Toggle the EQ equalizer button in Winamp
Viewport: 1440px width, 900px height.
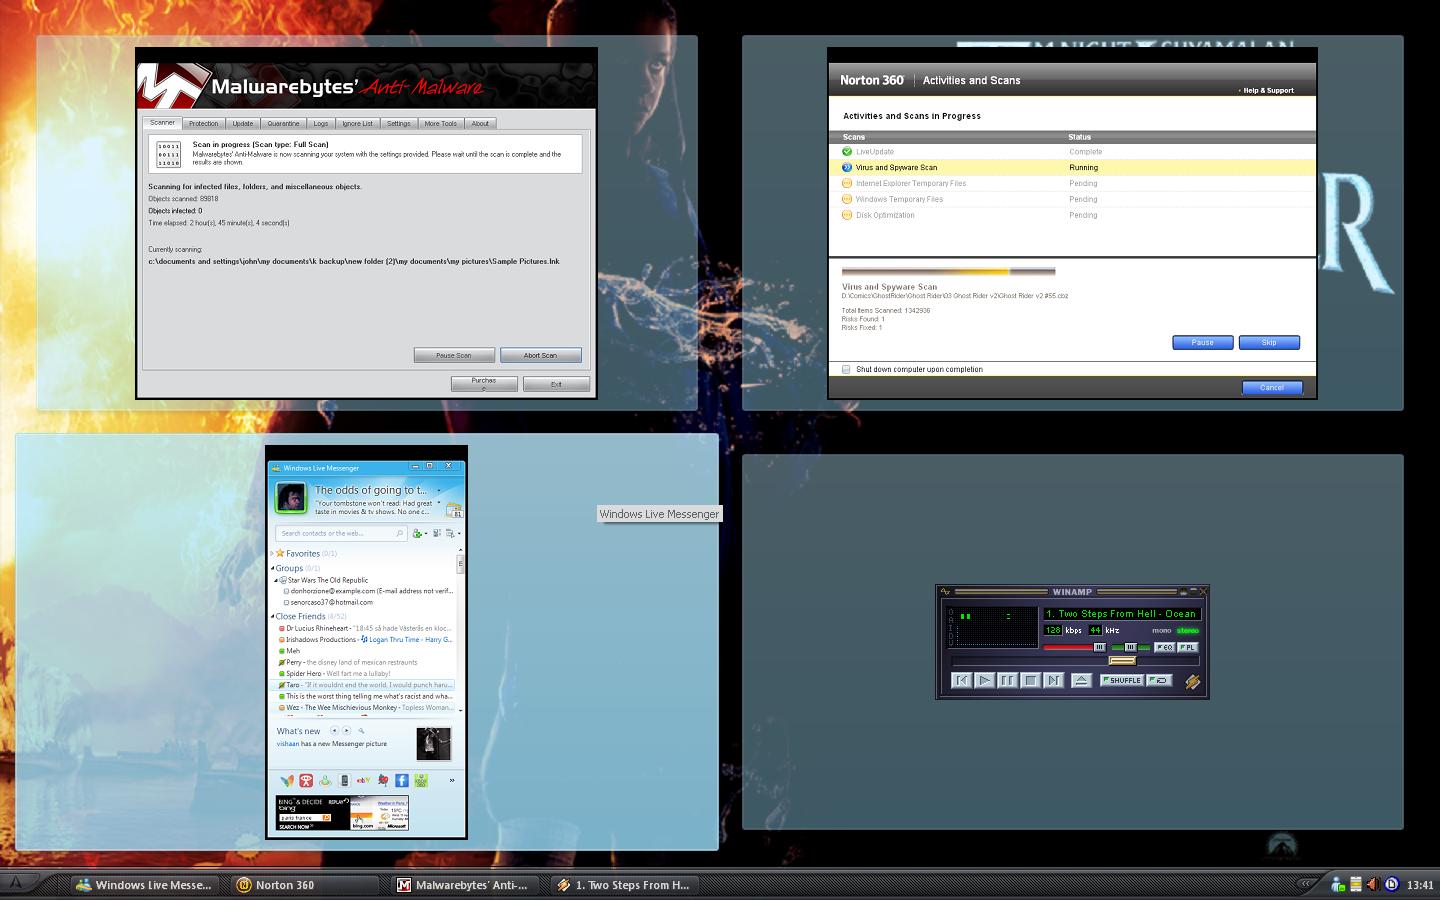click(1165, 647)
